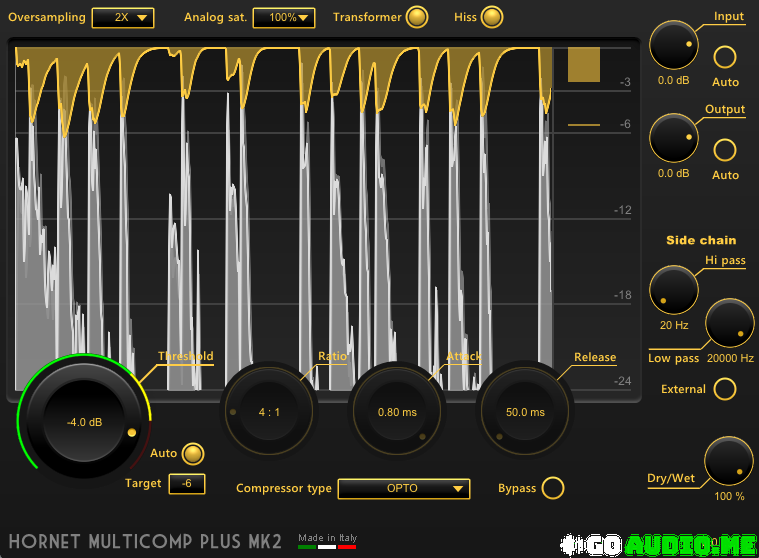Click the Target field showing -6

187,483
